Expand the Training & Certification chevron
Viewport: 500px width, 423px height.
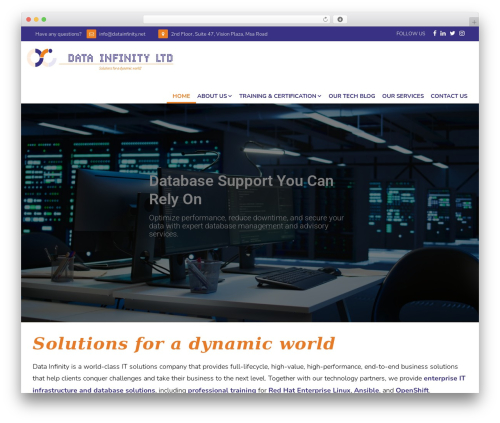(x=319, y=96)
